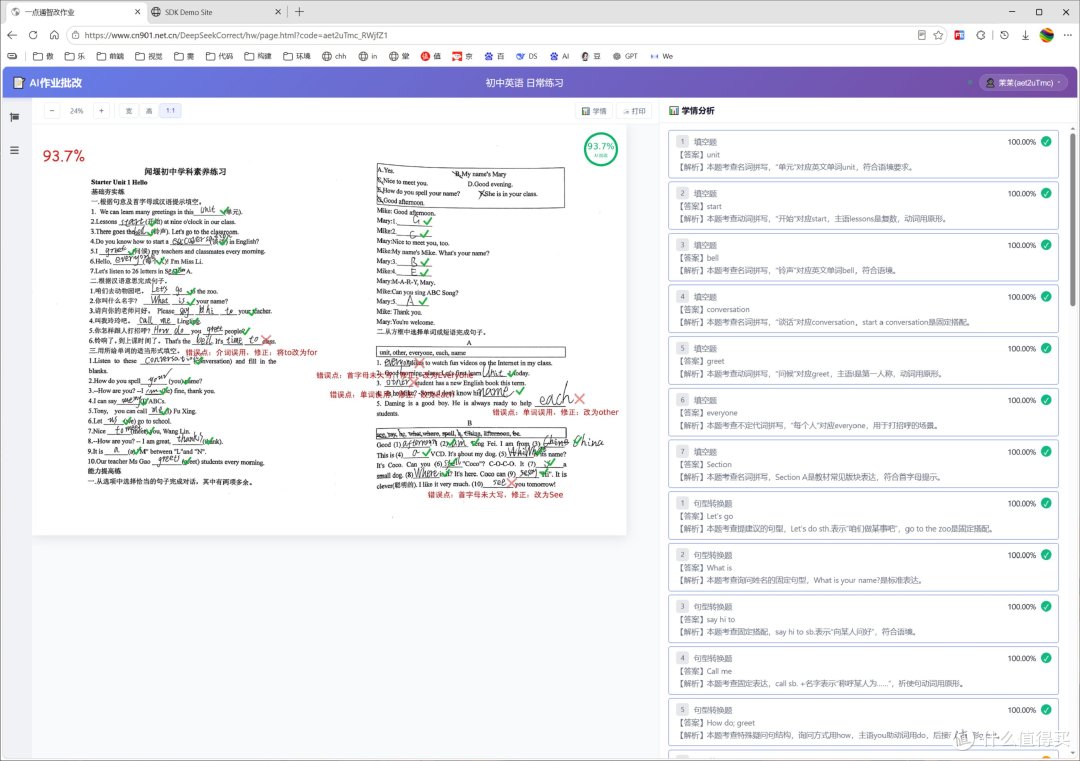Click the GPT bookmark link
The image size is (1080, 761).
click(x=625, y=56)
